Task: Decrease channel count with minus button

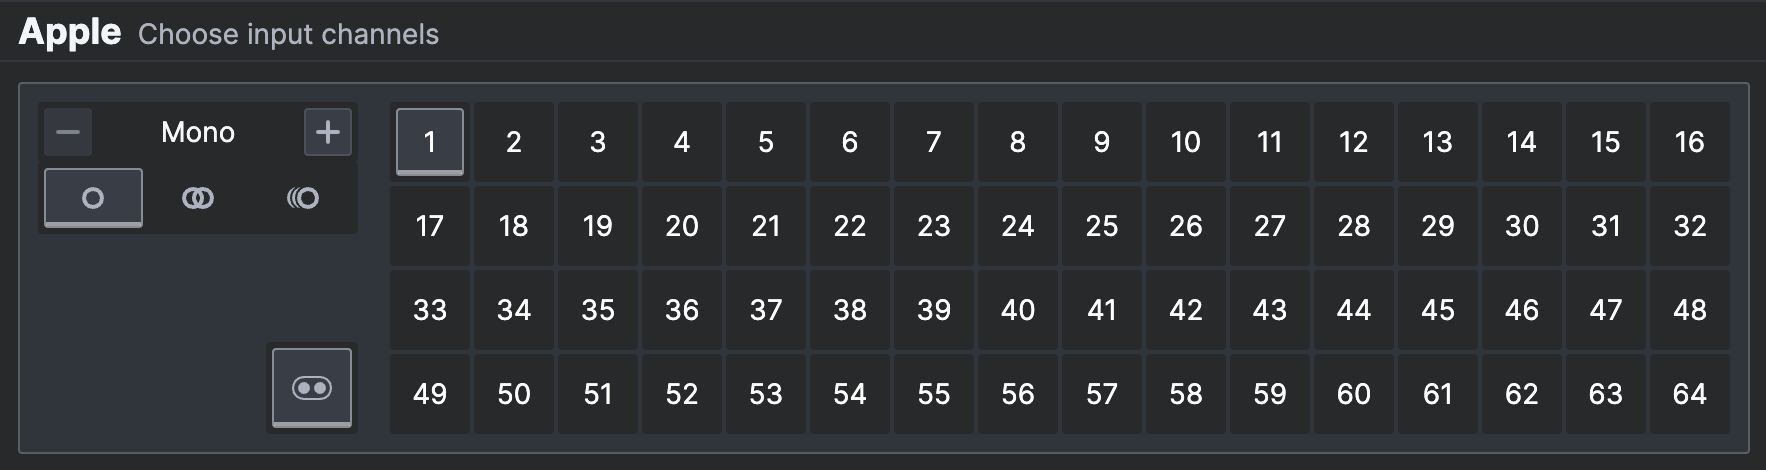Action: pos(68,132)
